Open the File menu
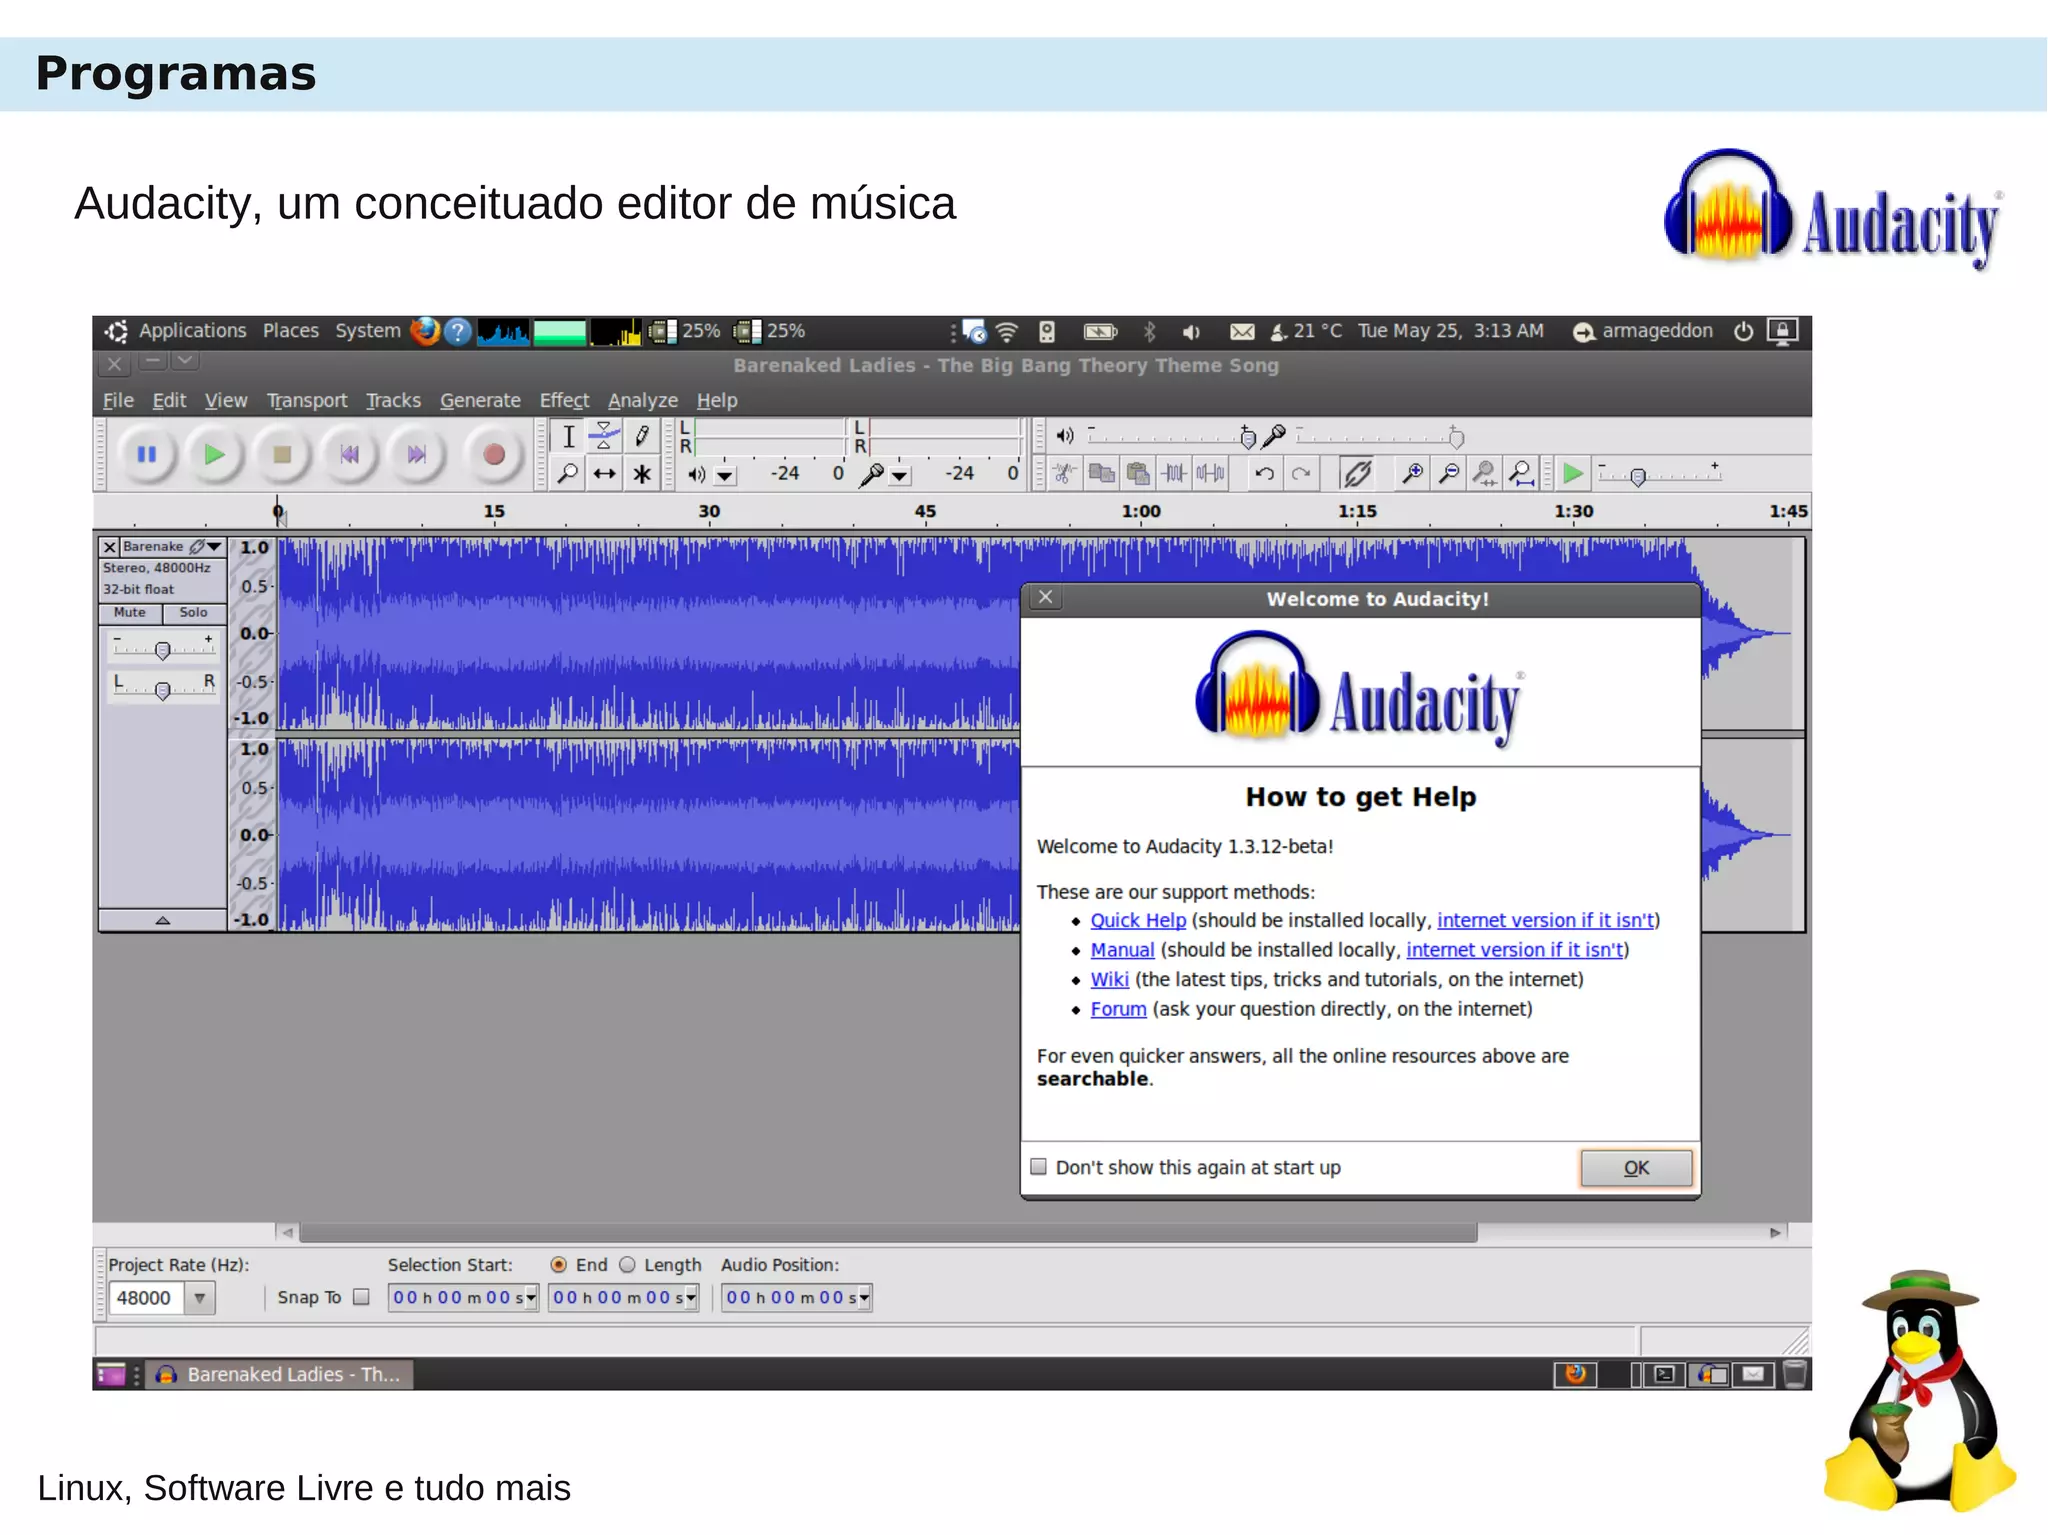This screenshot has height=1535, width=2048. [x=118, y=400]
